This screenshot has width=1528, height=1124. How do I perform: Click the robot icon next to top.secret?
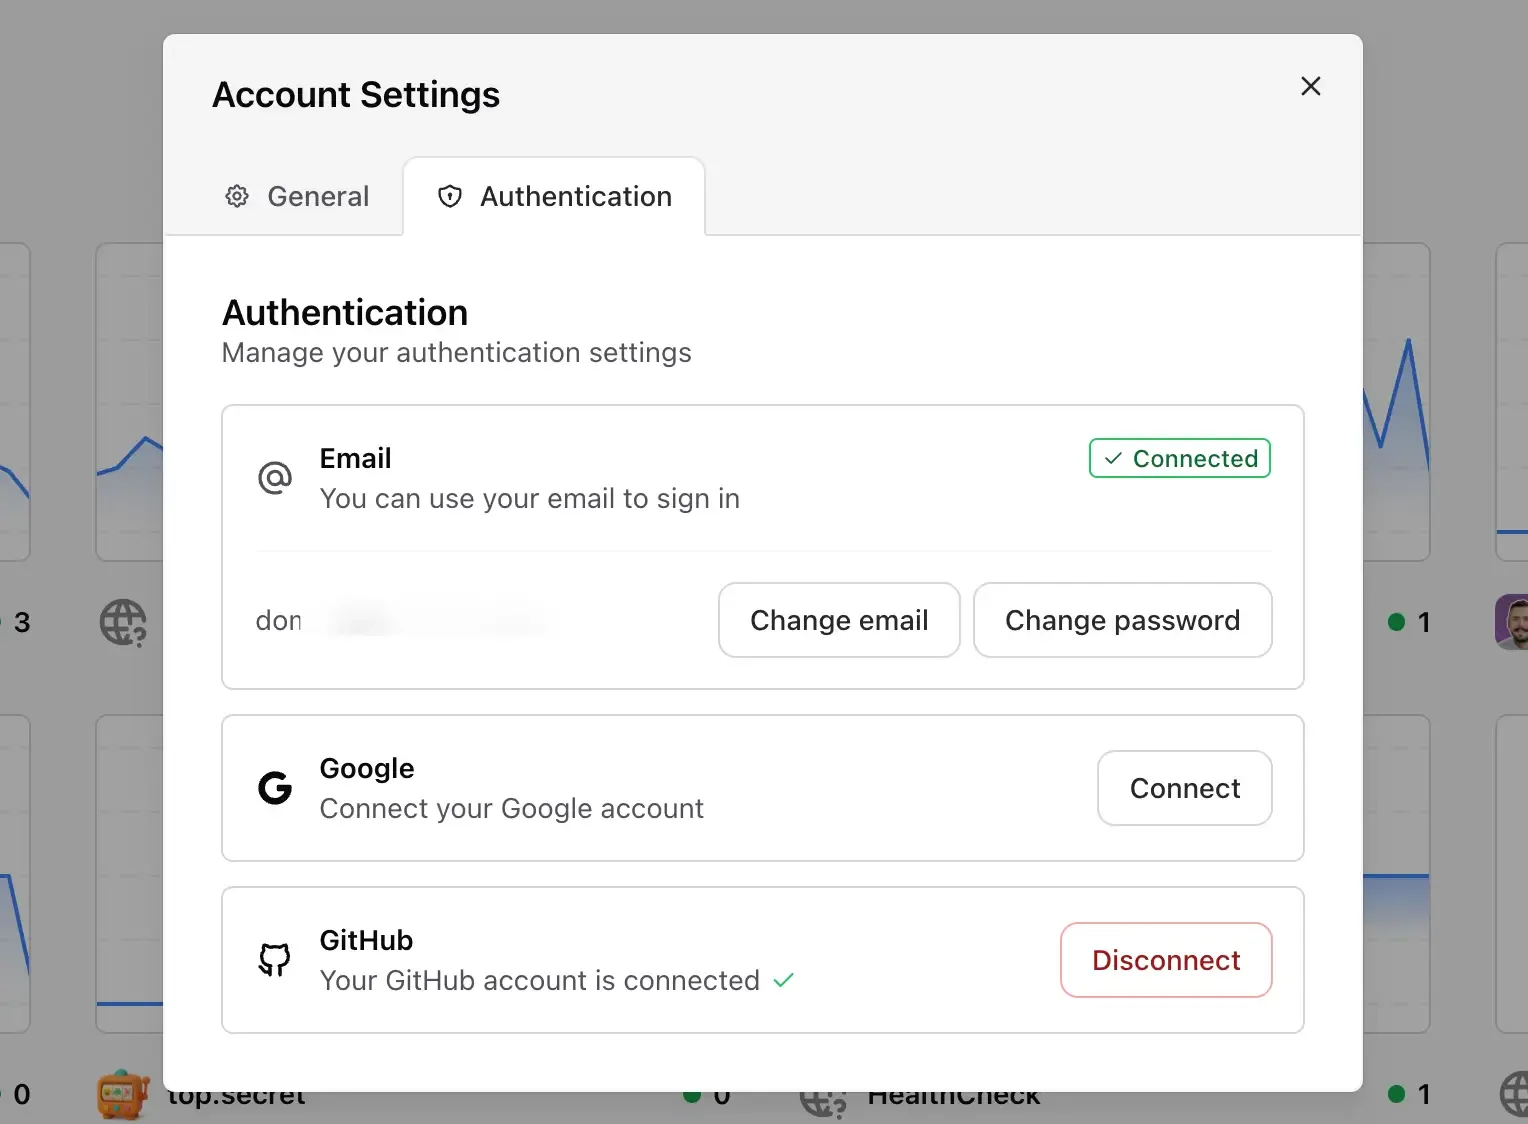tap(121, 1094)
